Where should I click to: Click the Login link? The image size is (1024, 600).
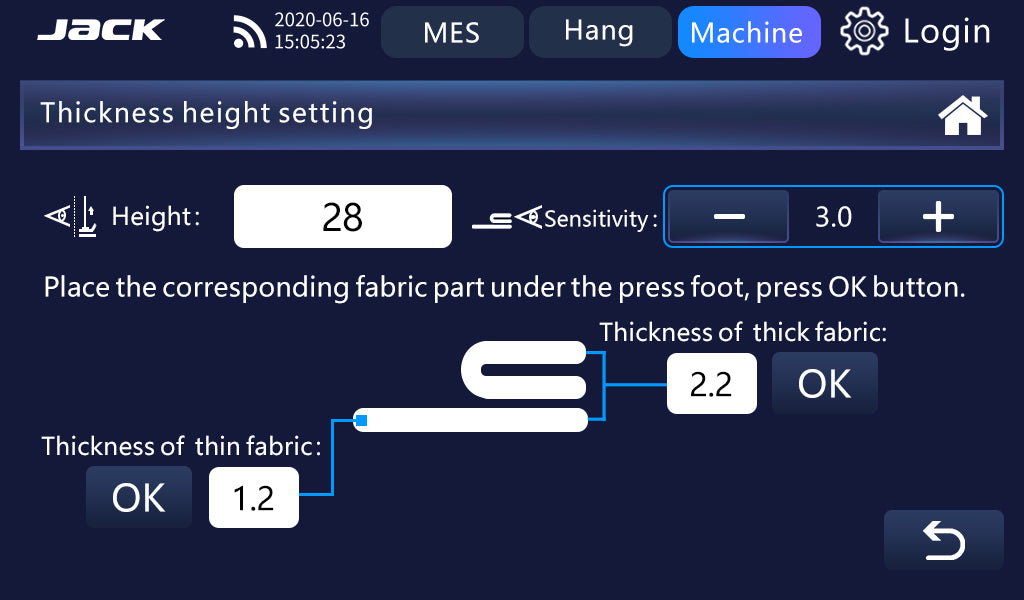(x=946, y=32)
